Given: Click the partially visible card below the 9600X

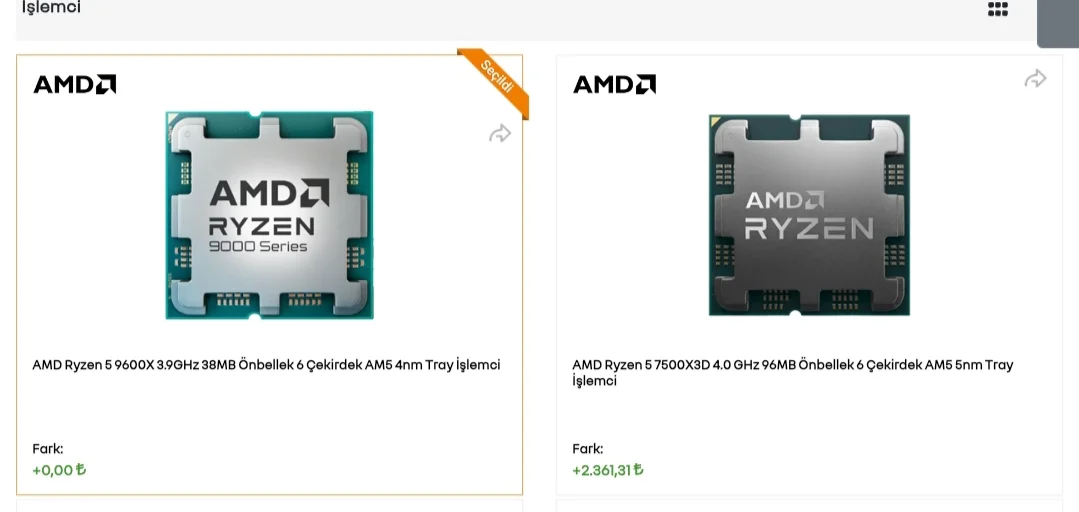Looking at the screenshot, I should click(x=269, y=506).
